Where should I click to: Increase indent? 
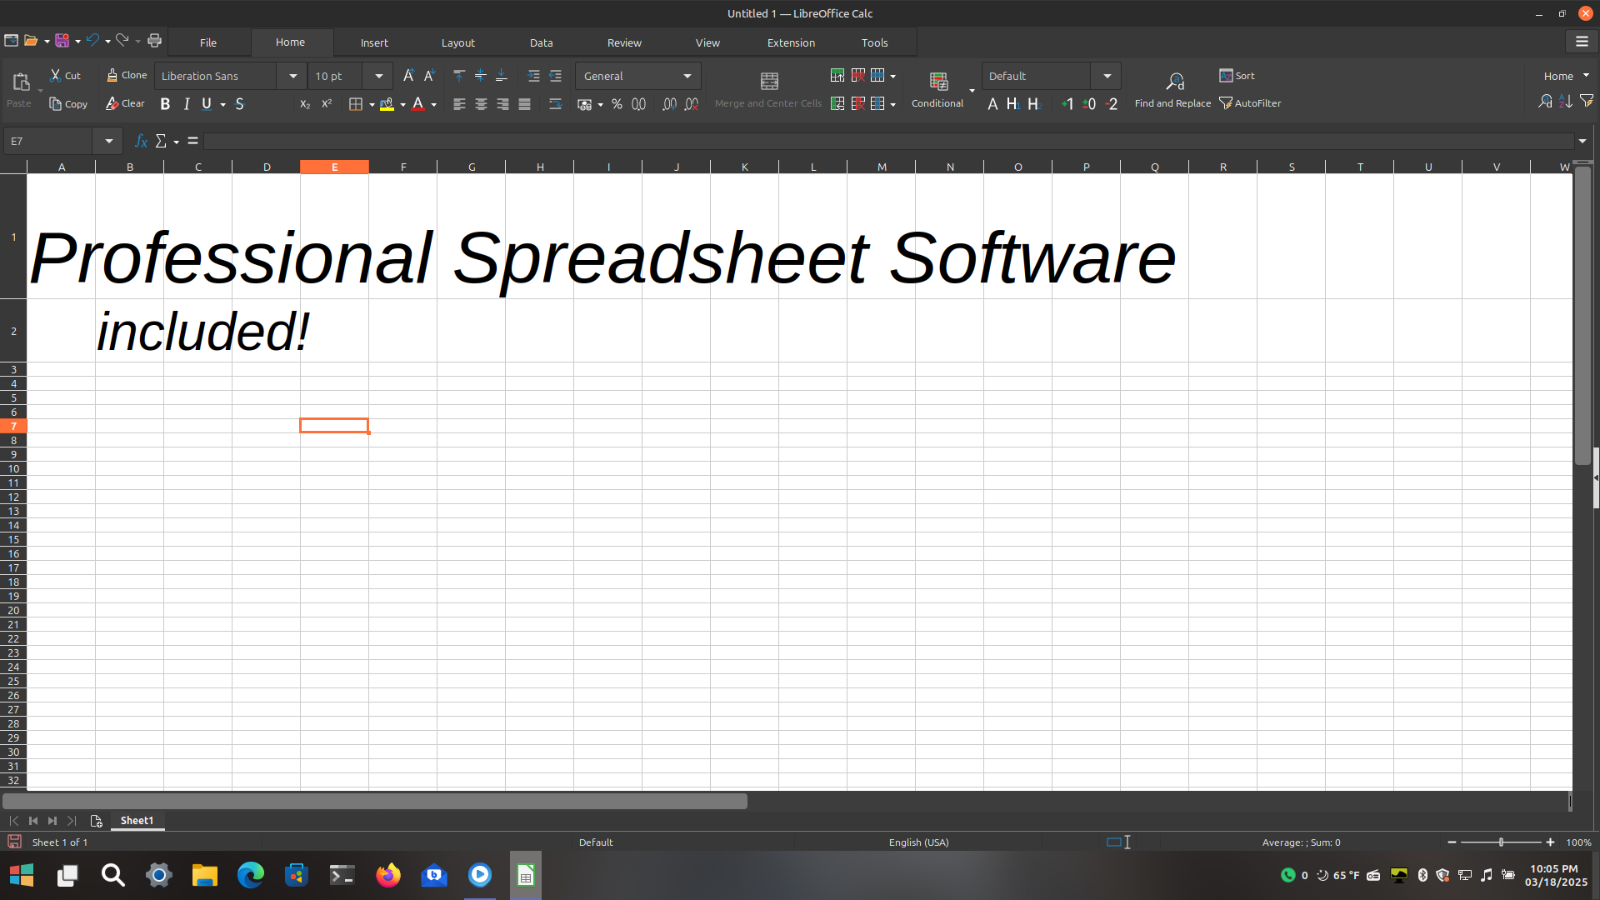pos(534,76)
